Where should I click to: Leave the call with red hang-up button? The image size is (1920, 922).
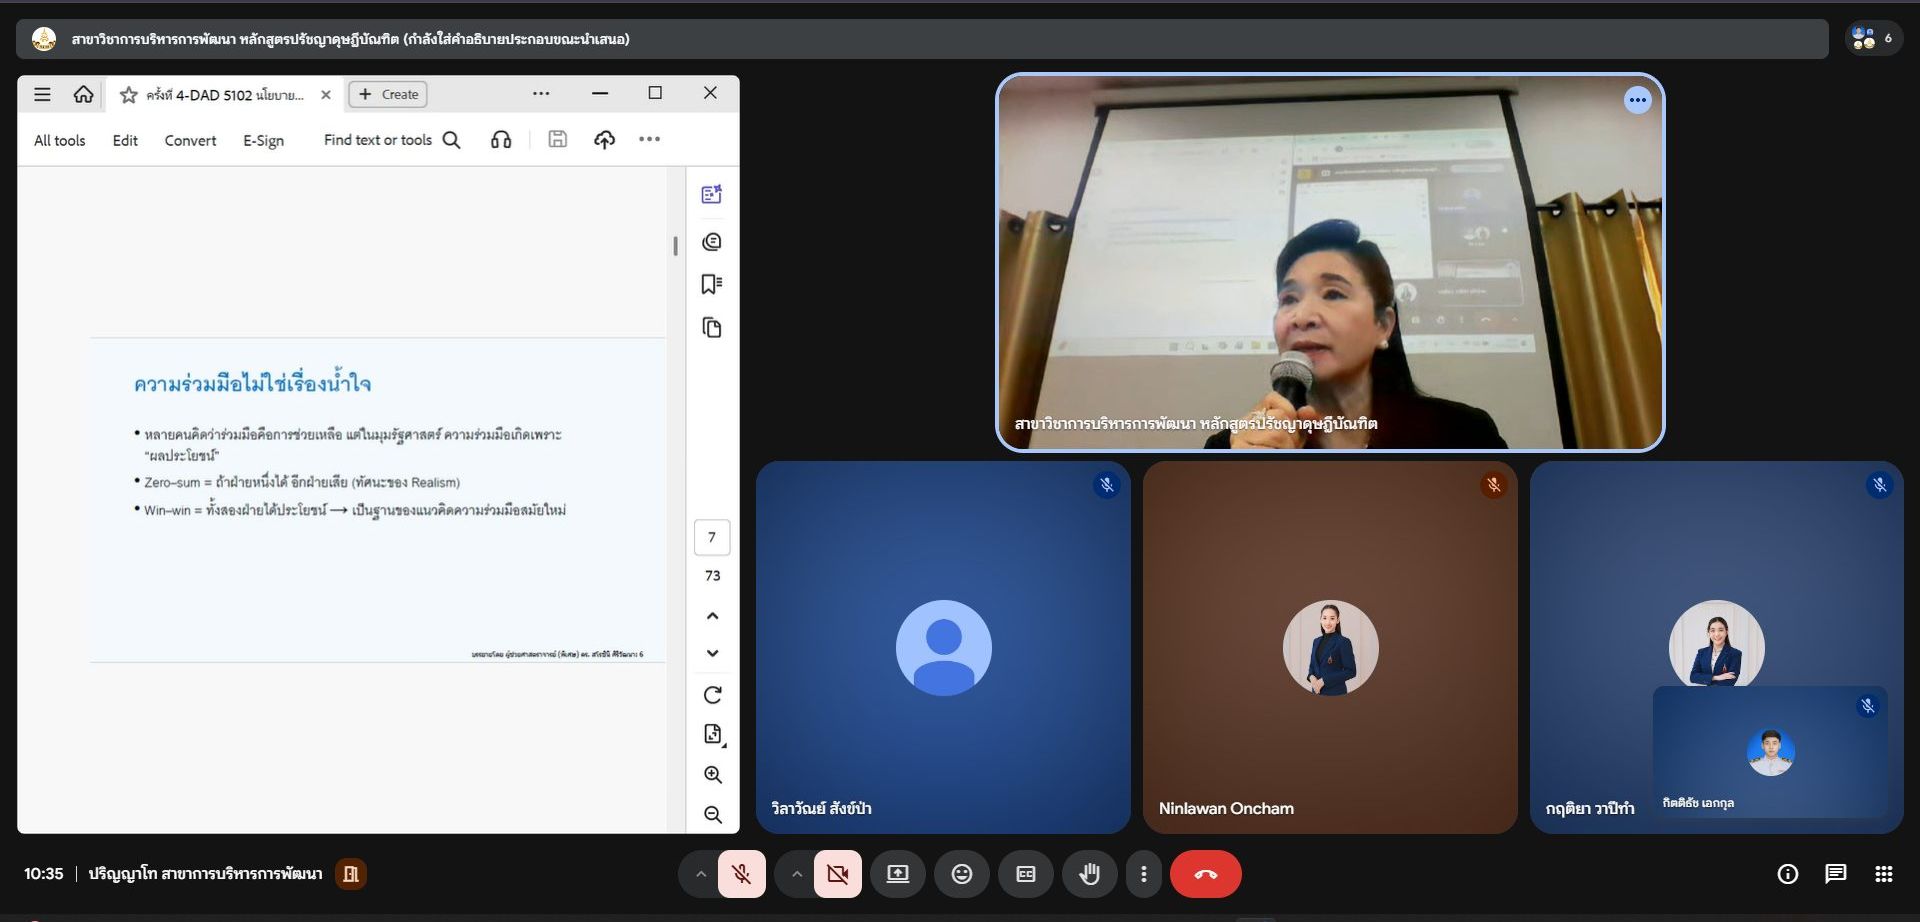coord(1205,874)
